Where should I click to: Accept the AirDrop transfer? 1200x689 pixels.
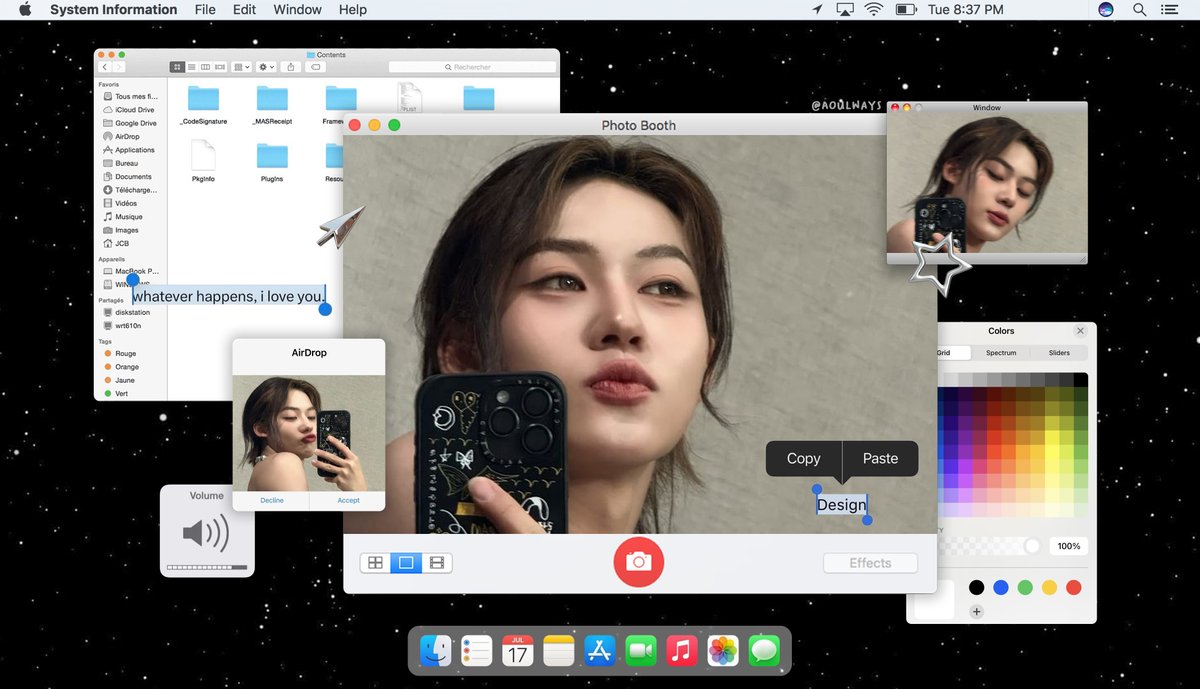[348, 500]
